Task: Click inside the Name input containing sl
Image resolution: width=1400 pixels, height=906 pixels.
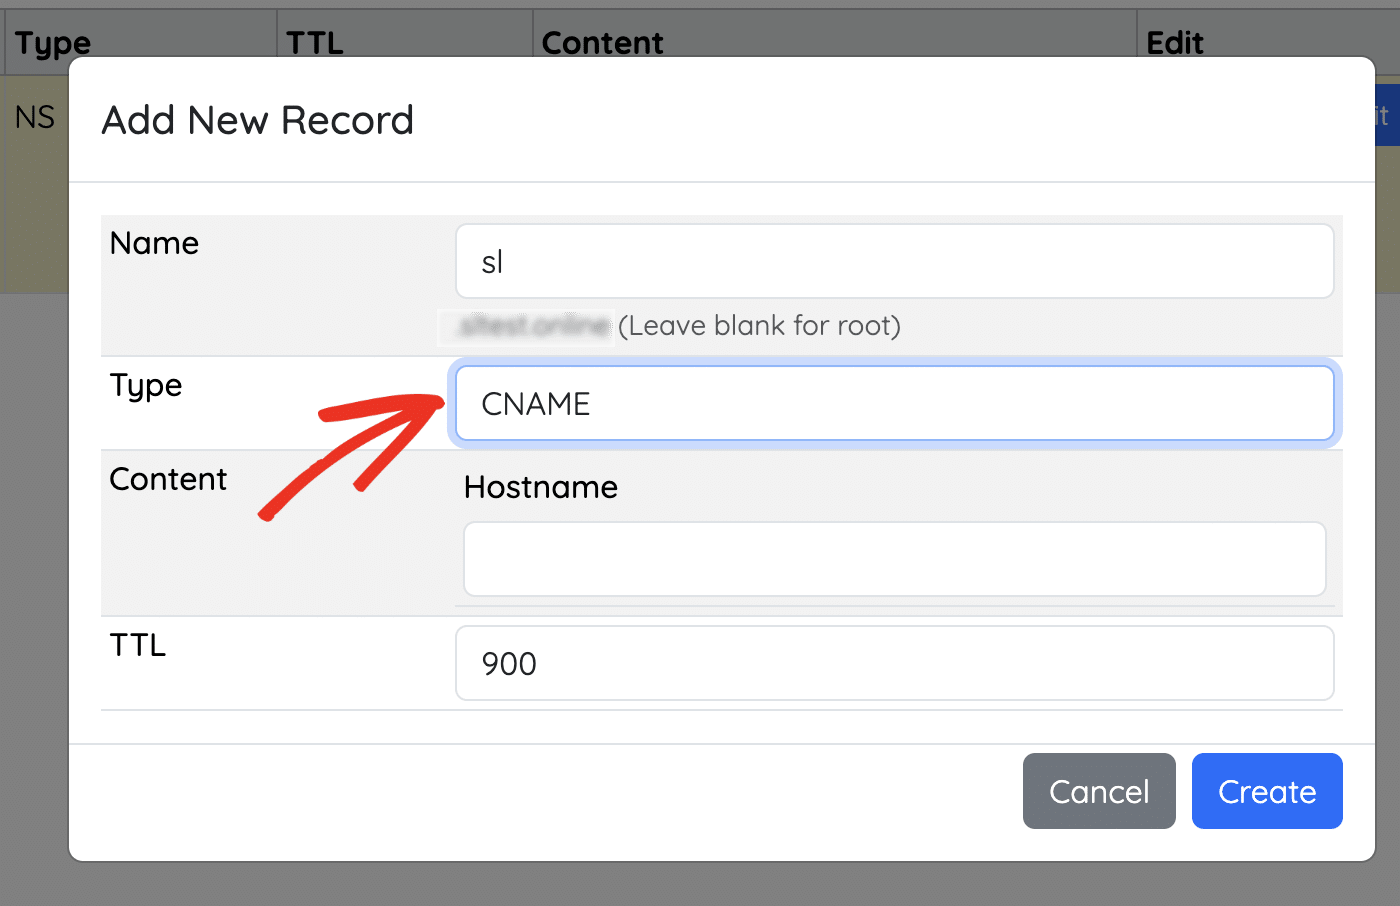Action: (x=895, y=260)
